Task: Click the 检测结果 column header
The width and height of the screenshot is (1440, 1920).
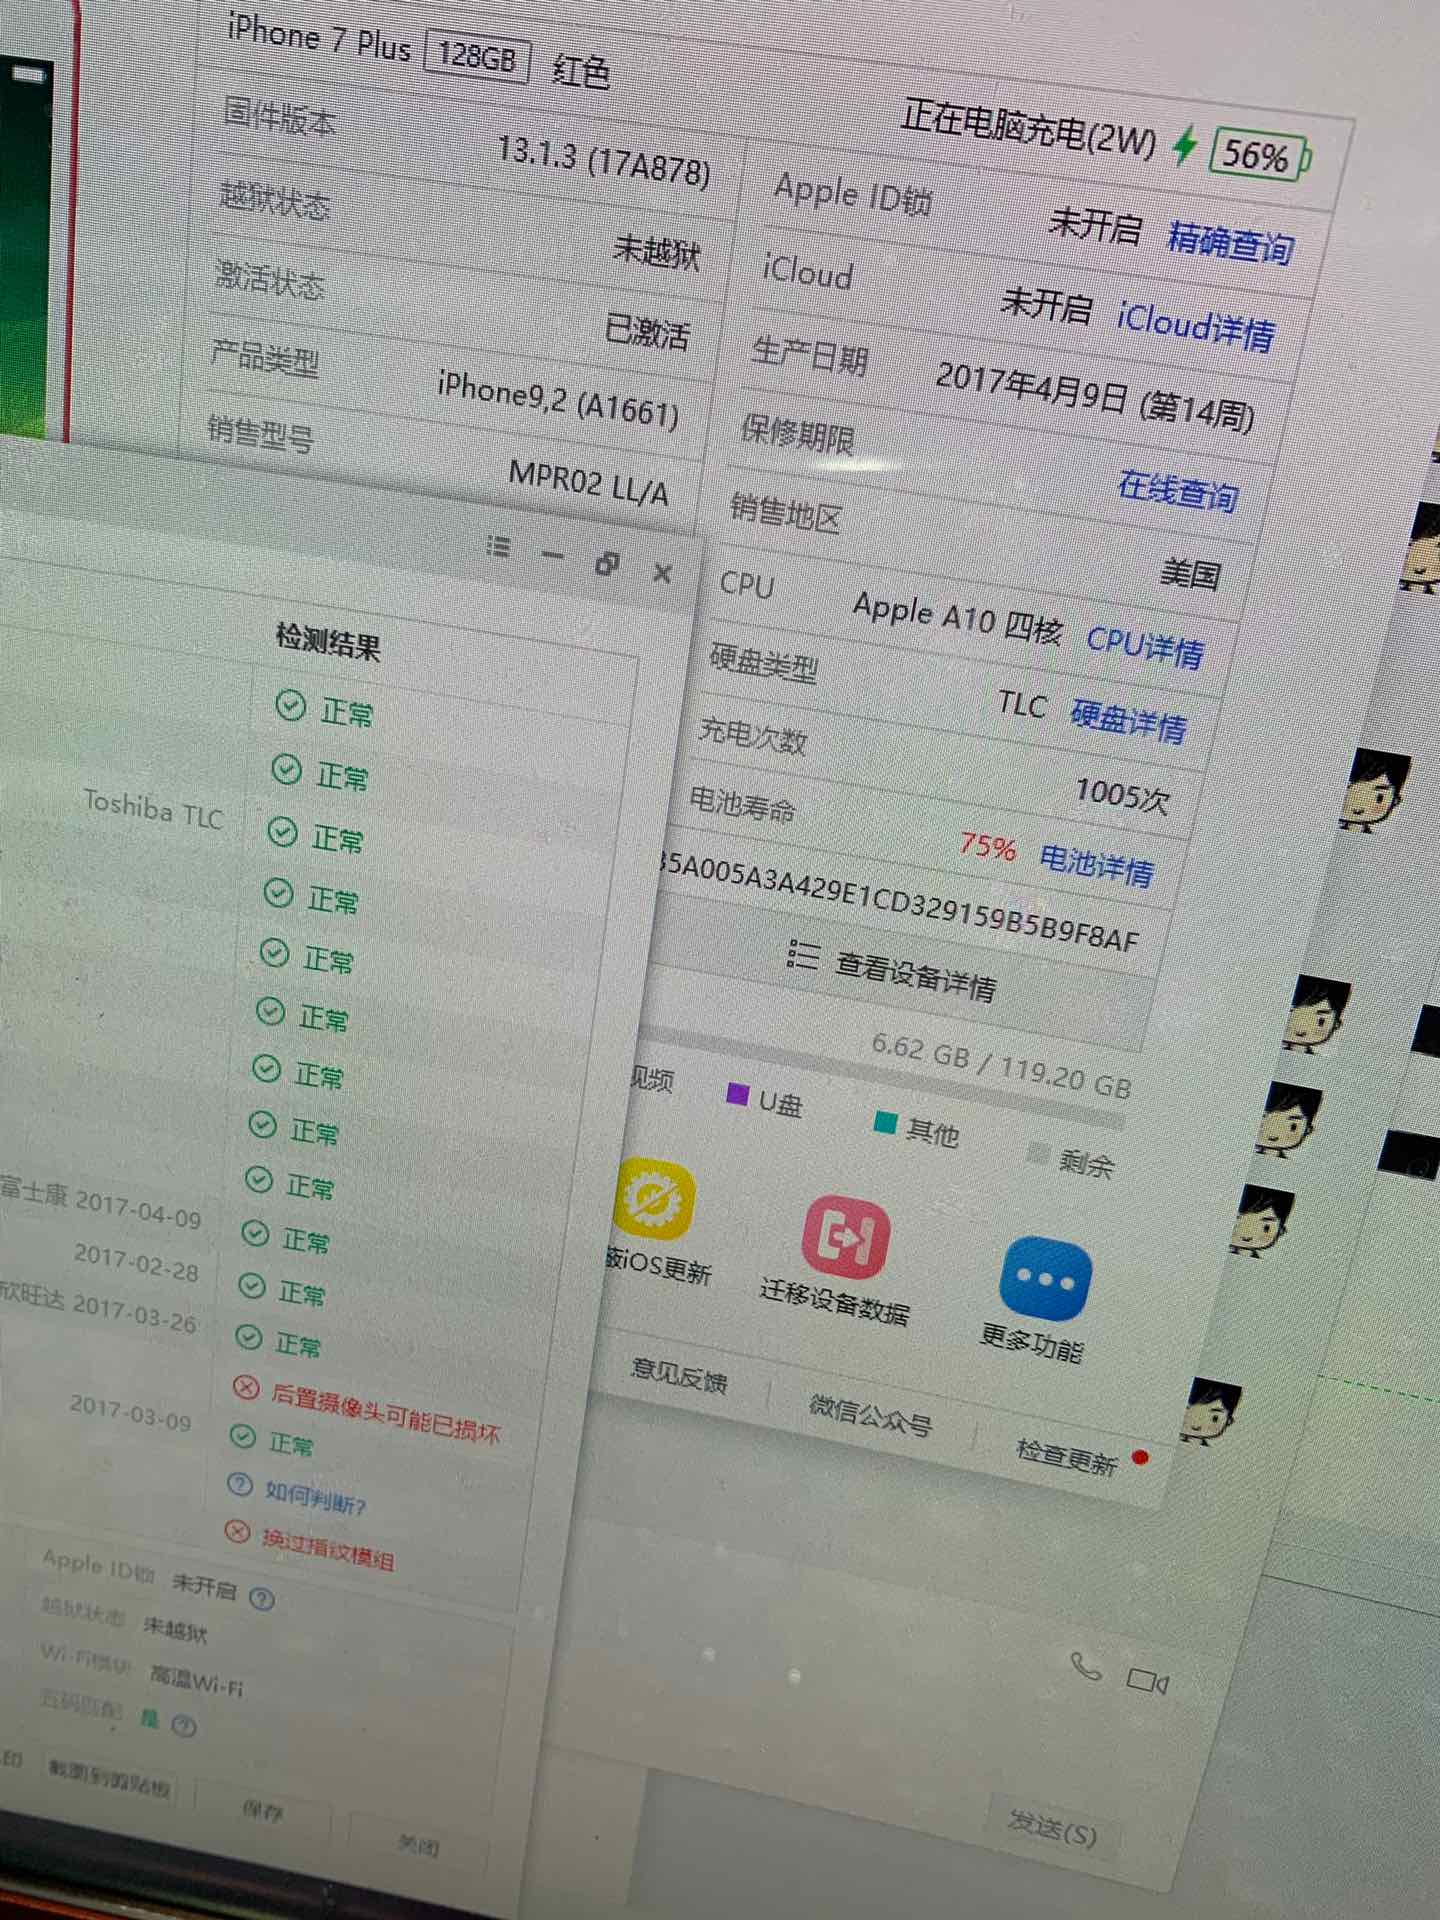Action: tap(328, 641)
